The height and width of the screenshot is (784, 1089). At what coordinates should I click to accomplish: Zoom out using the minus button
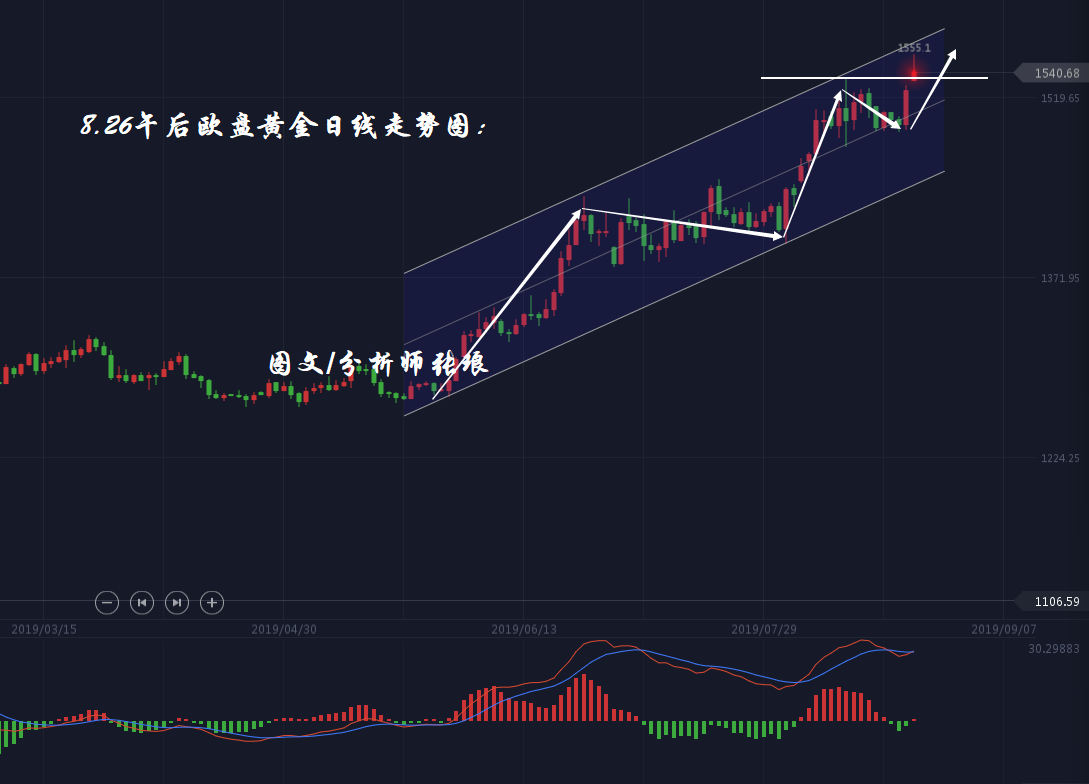click(107, 602)
